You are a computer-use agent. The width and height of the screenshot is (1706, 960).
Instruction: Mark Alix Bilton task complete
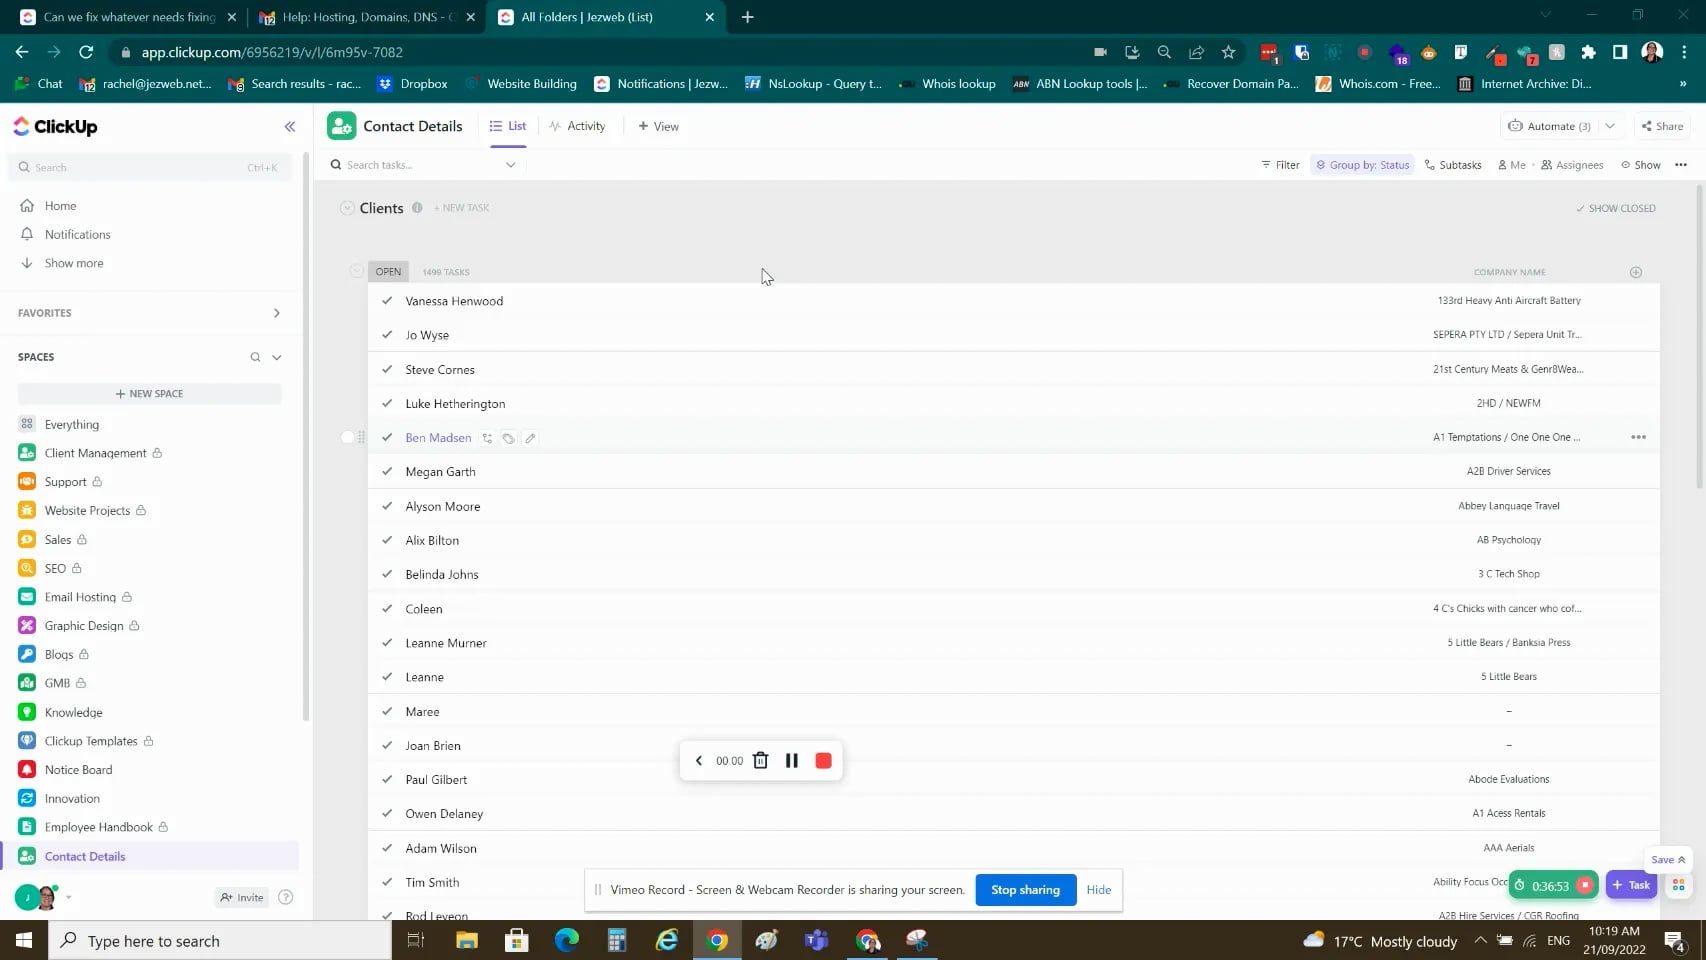coord(387,540)
